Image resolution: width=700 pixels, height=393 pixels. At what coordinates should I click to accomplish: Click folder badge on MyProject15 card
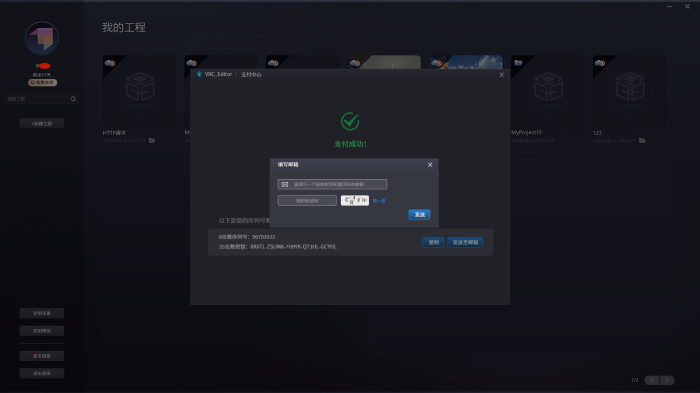point(518,63)
